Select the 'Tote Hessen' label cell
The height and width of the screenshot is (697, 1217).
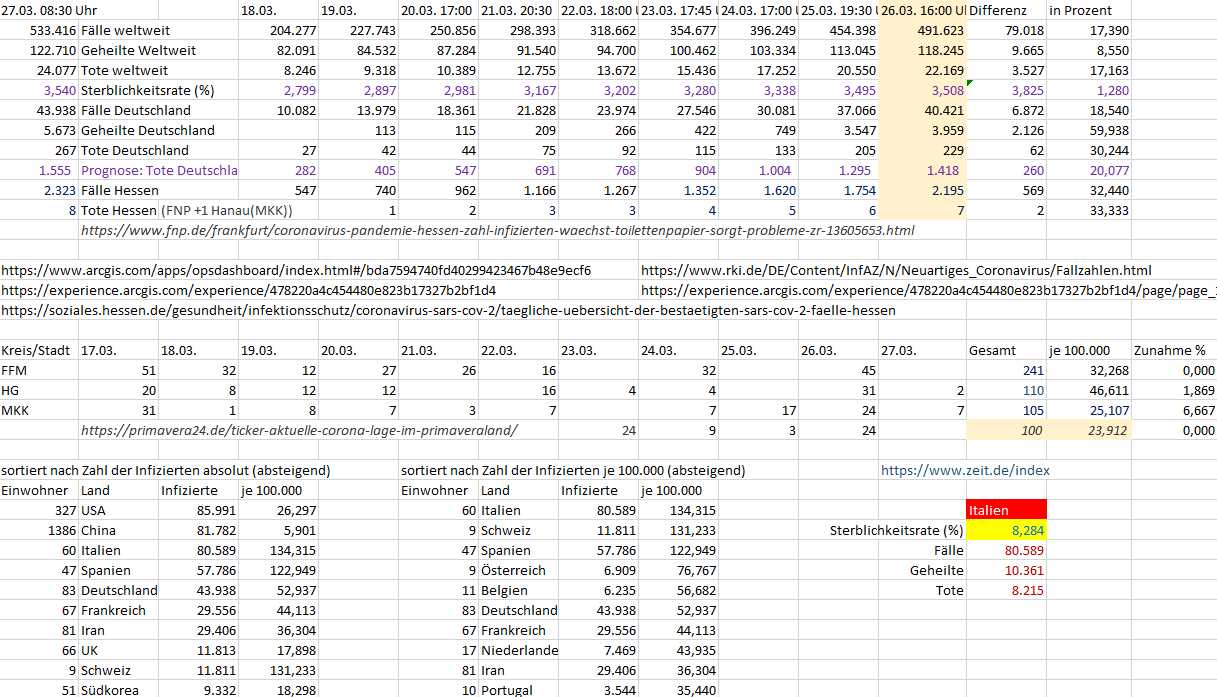click(118, 210)
